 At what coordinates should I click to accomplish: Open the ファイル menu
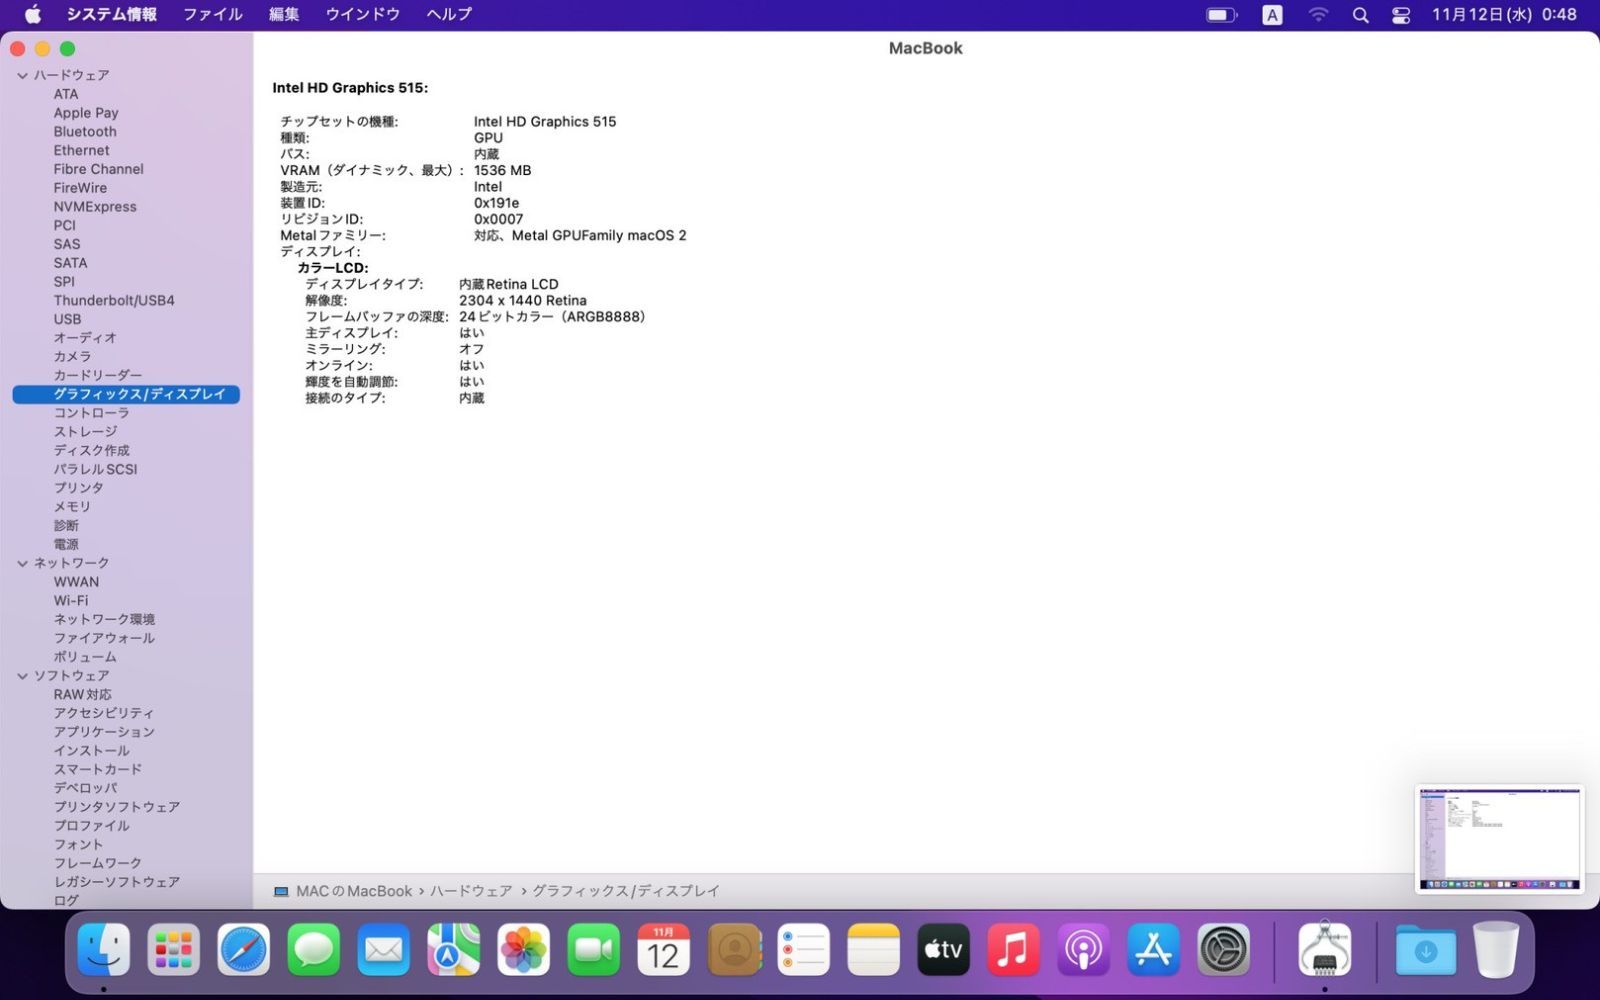(x=211, y=14)
